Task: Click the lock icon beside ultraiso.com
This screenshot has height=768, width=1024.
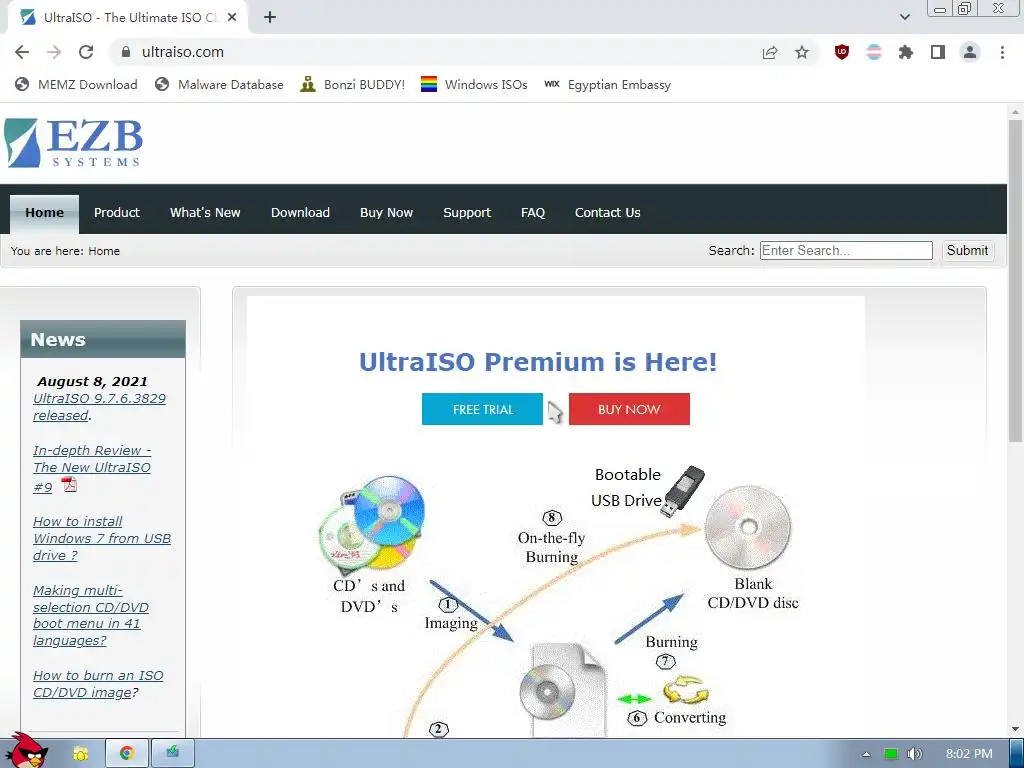Action: pos(126,52)
